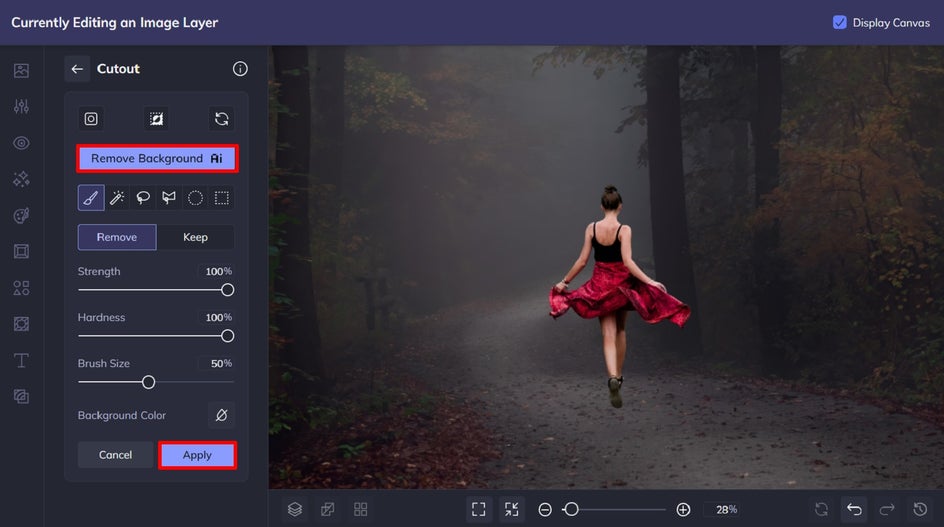Click the Brush Size 50% value field

217,363
